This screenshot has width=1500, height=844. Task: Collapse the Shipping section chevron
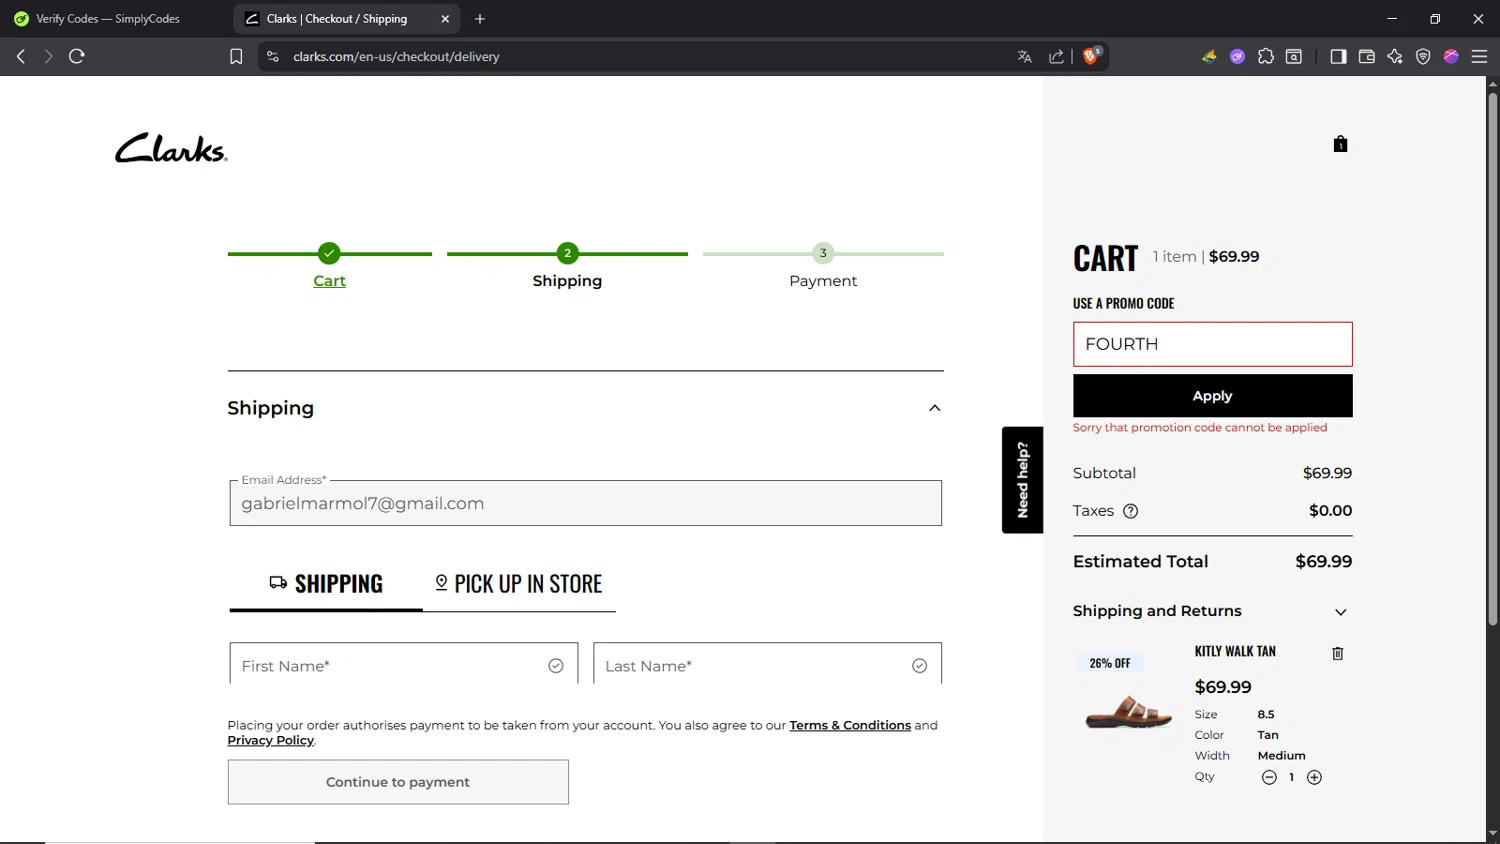(934, 408)
